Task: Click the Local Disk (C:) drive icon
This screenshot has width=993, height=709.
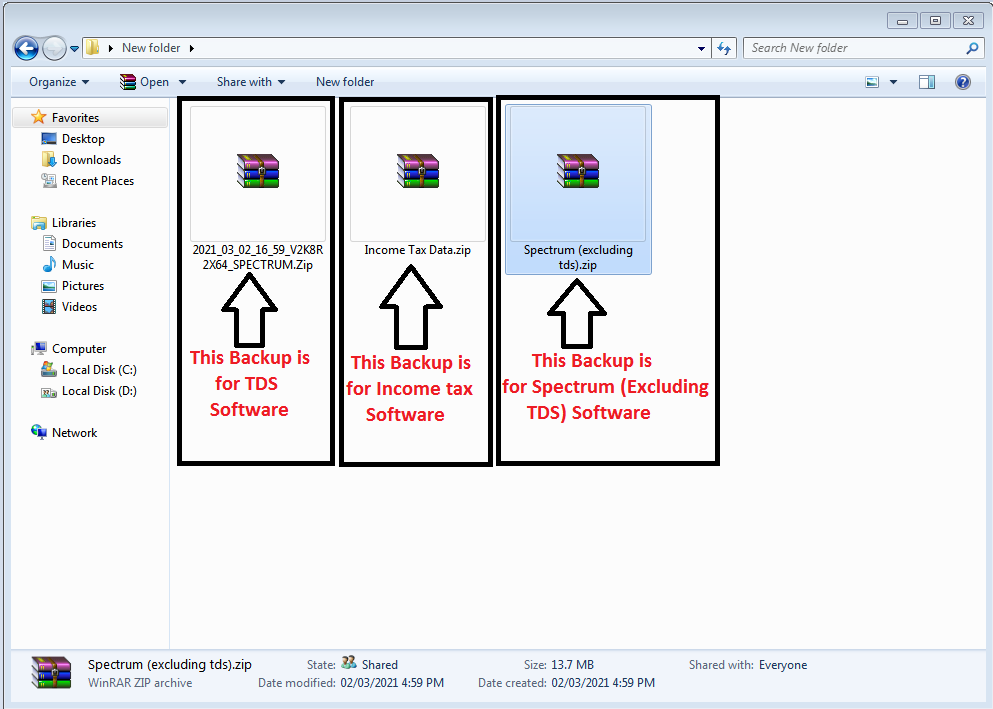Action: click(x=49, y=369)
